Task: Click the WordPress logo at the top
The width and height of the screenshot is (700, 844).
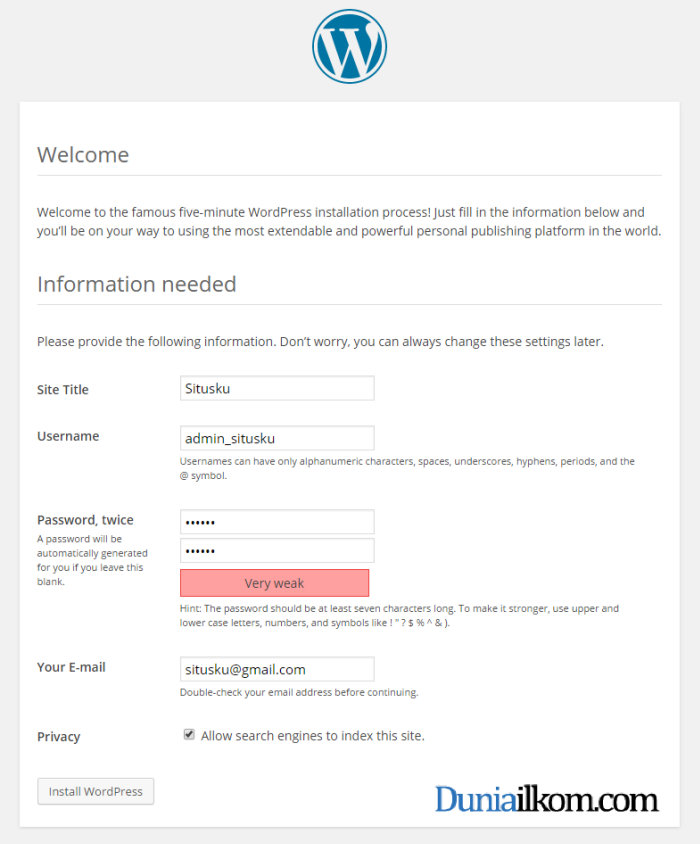Action: (x=349, y=46)
